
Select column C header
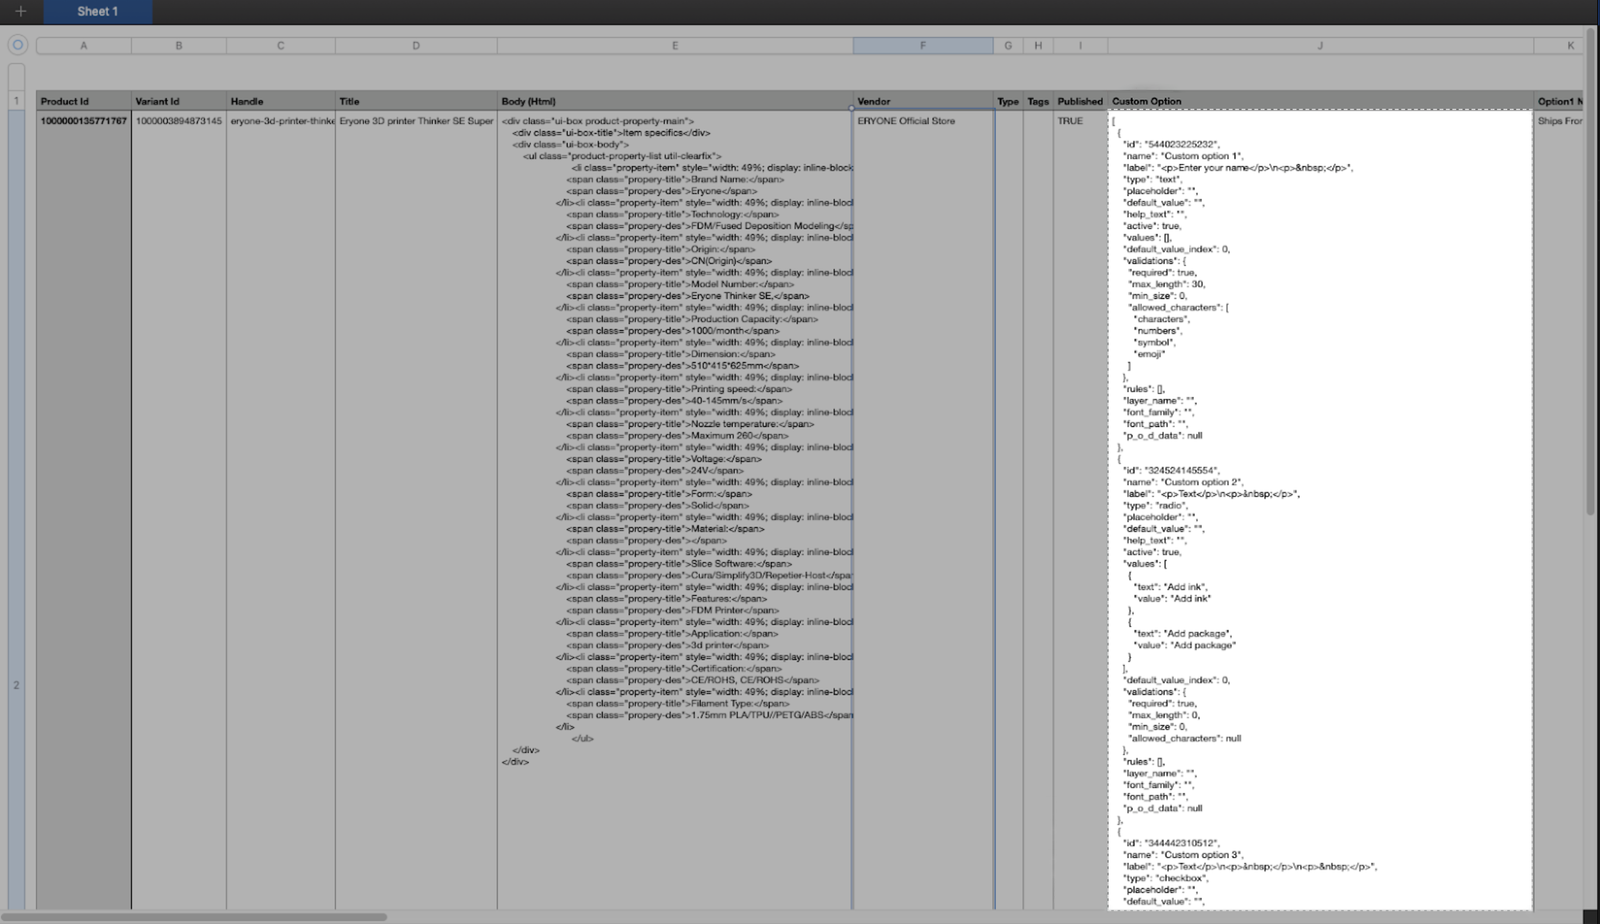click(x=280, y=45)
